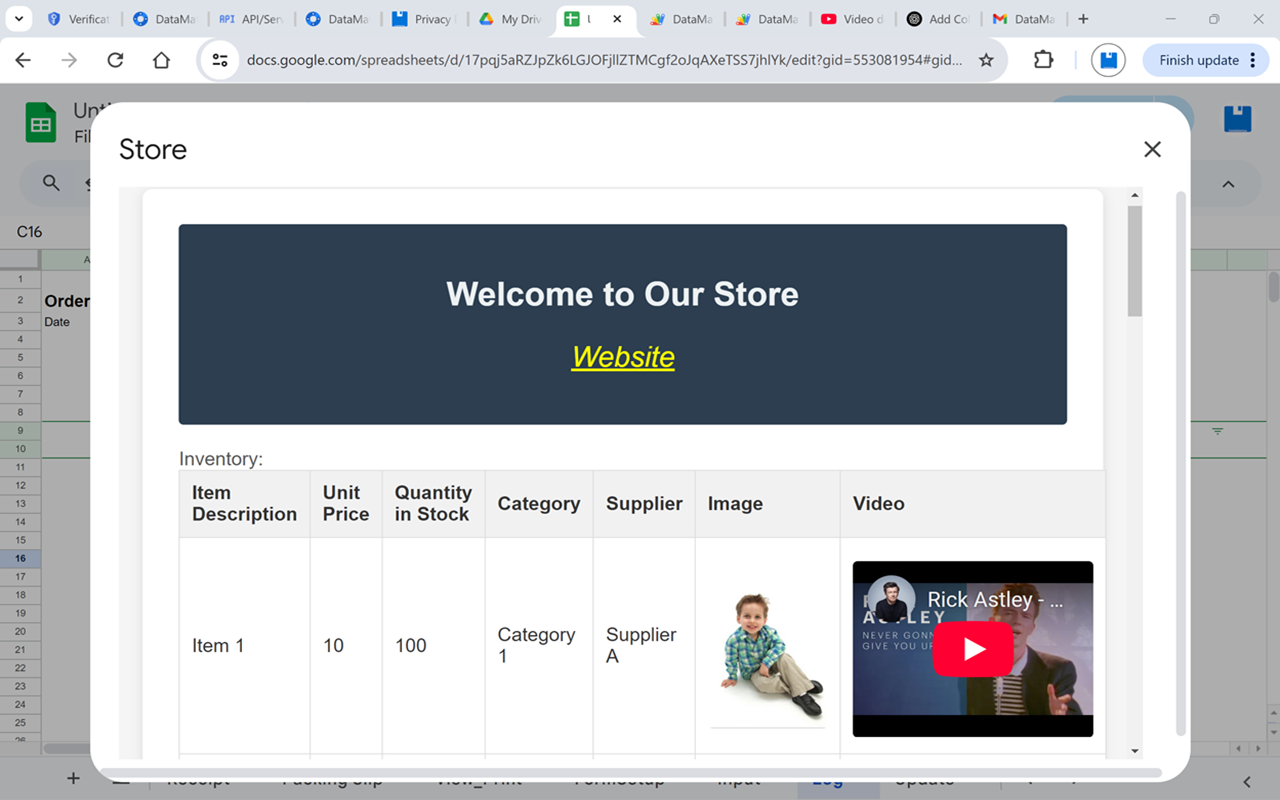The image size is (1280, 800).
Task: Click the Name Box showing C16
Action: tap(30, 231)
